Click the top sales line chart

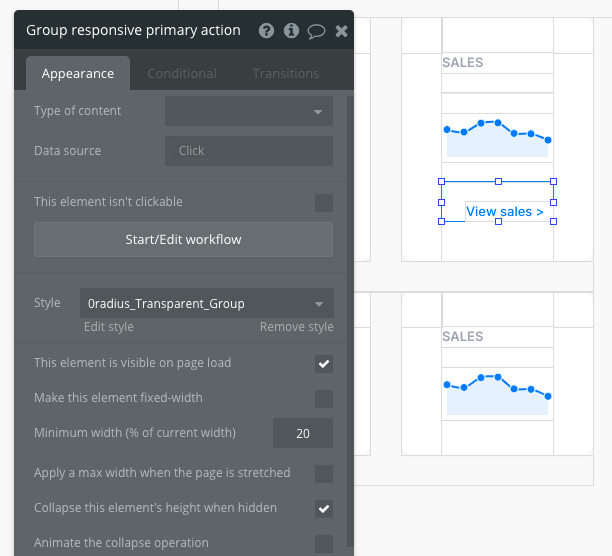tap(497, 138)
